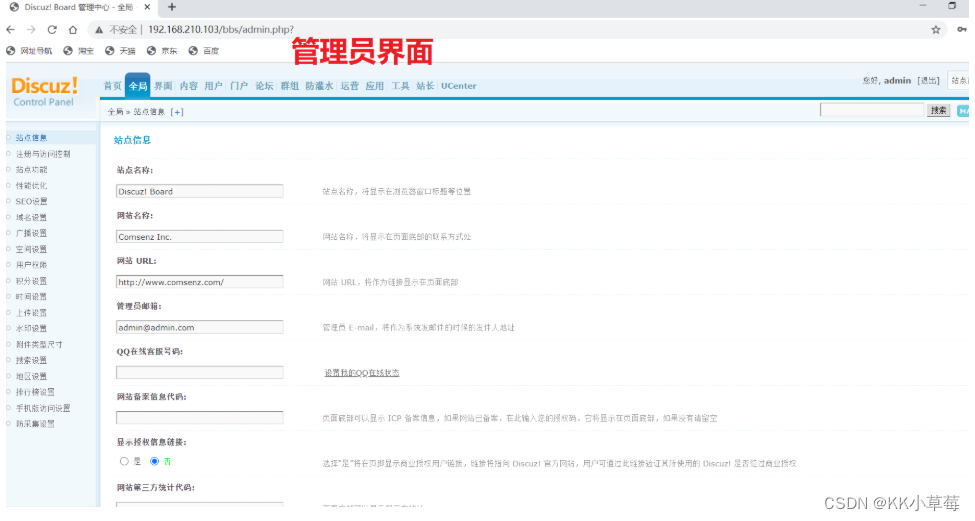Open the 网址导航 bookmark

tap(29, 51)
